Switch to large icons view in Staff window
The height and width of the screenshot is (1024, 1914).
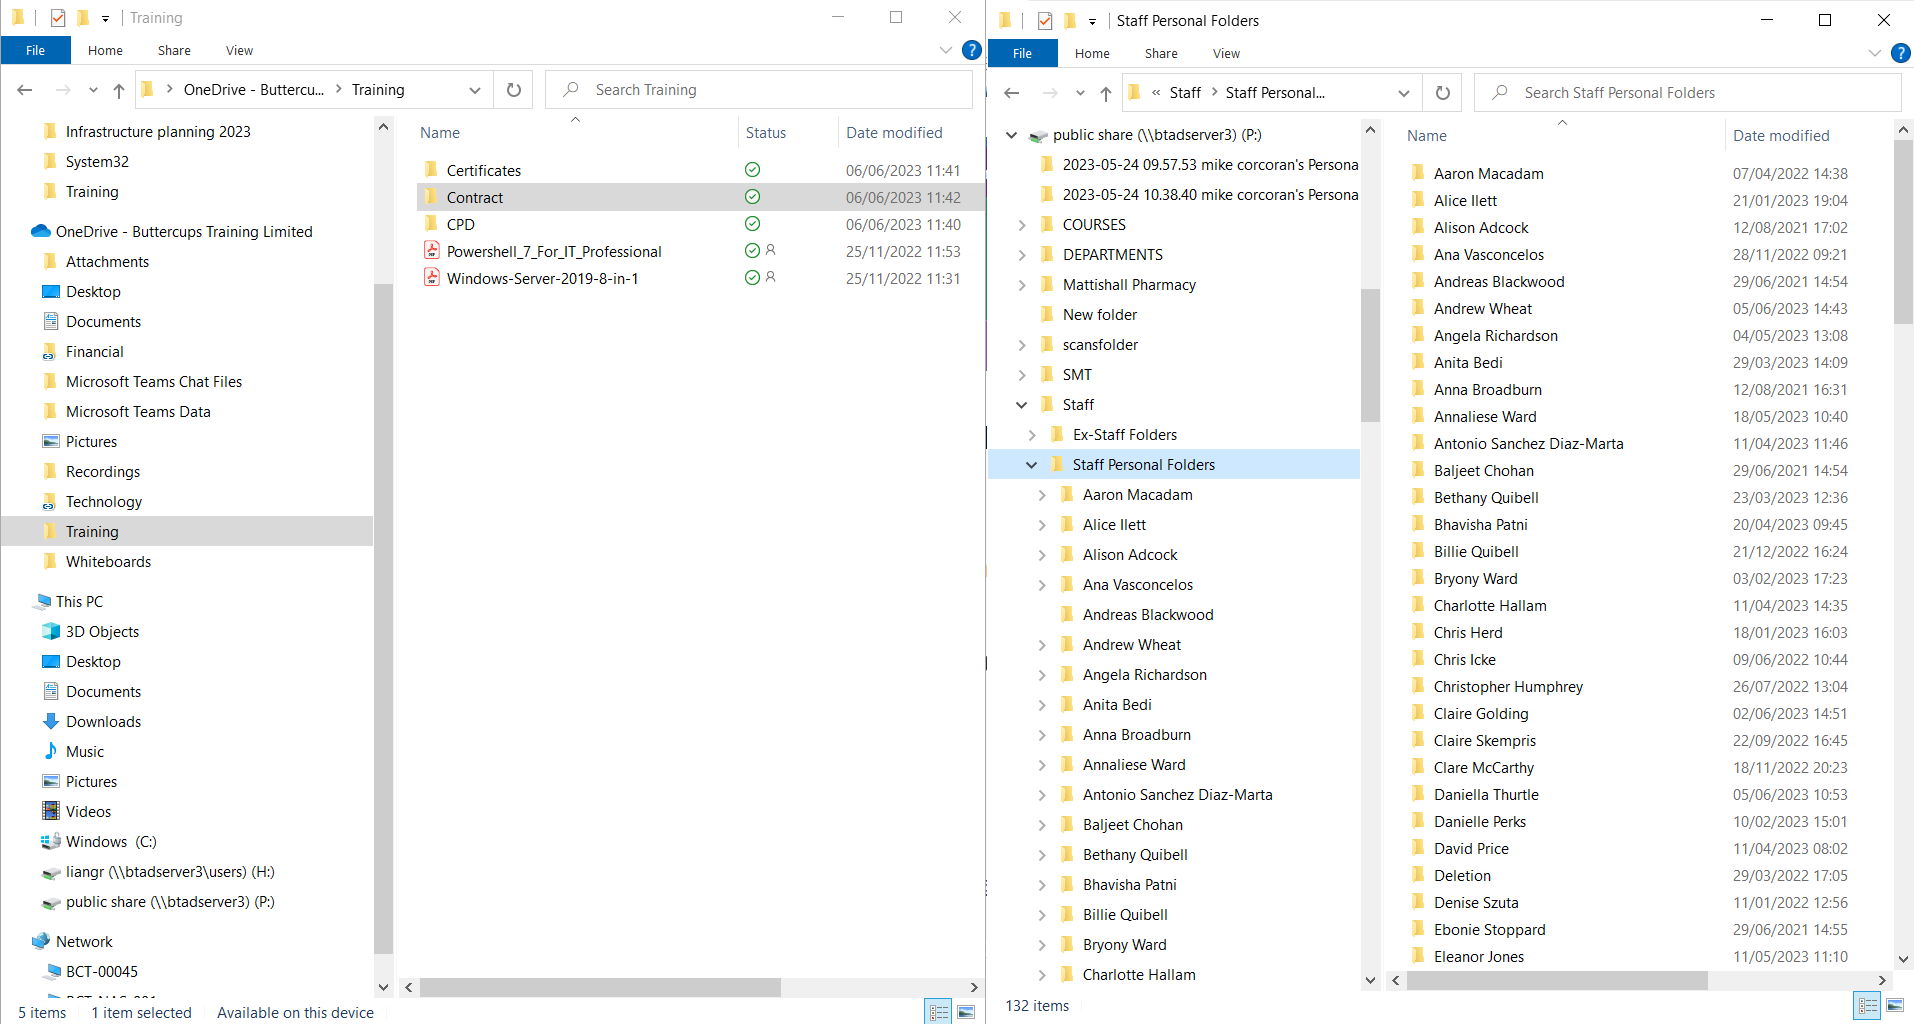pos(1894,1006)
